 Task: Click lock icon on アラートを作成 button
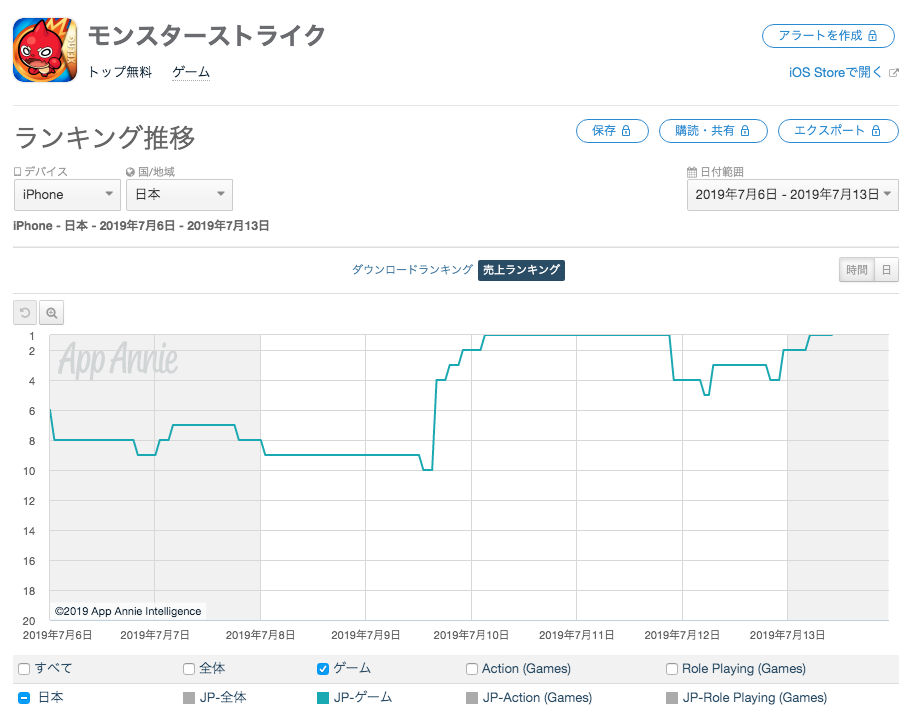coord(872,36)
